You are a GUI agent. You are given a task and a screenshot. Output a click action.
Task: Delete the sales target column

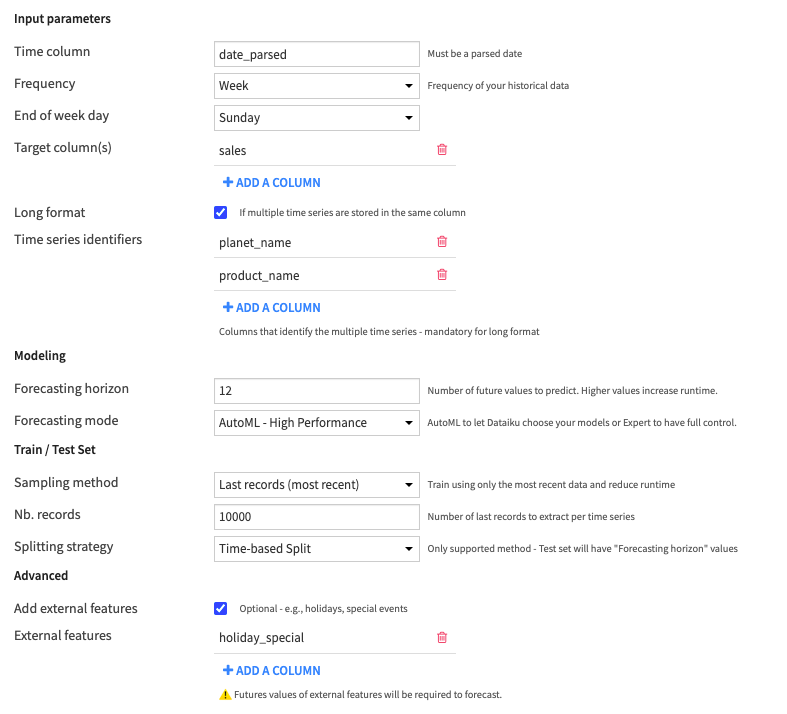442,150
